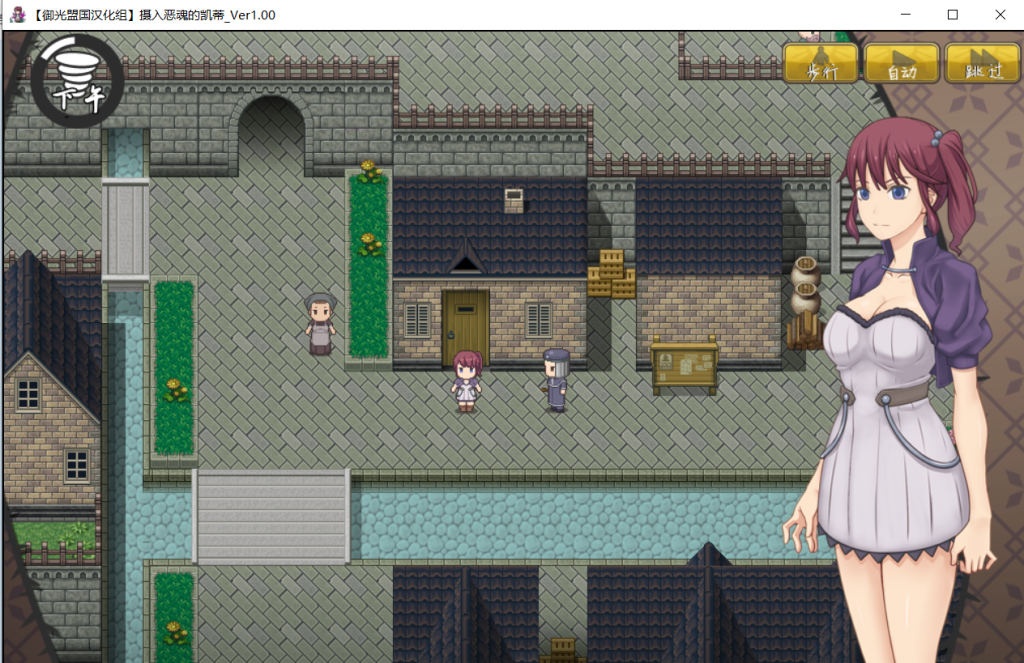Screen dimensions: 1024x663
Task: Enable the 自动 auto-play button
Action: (x=902, y=63)
